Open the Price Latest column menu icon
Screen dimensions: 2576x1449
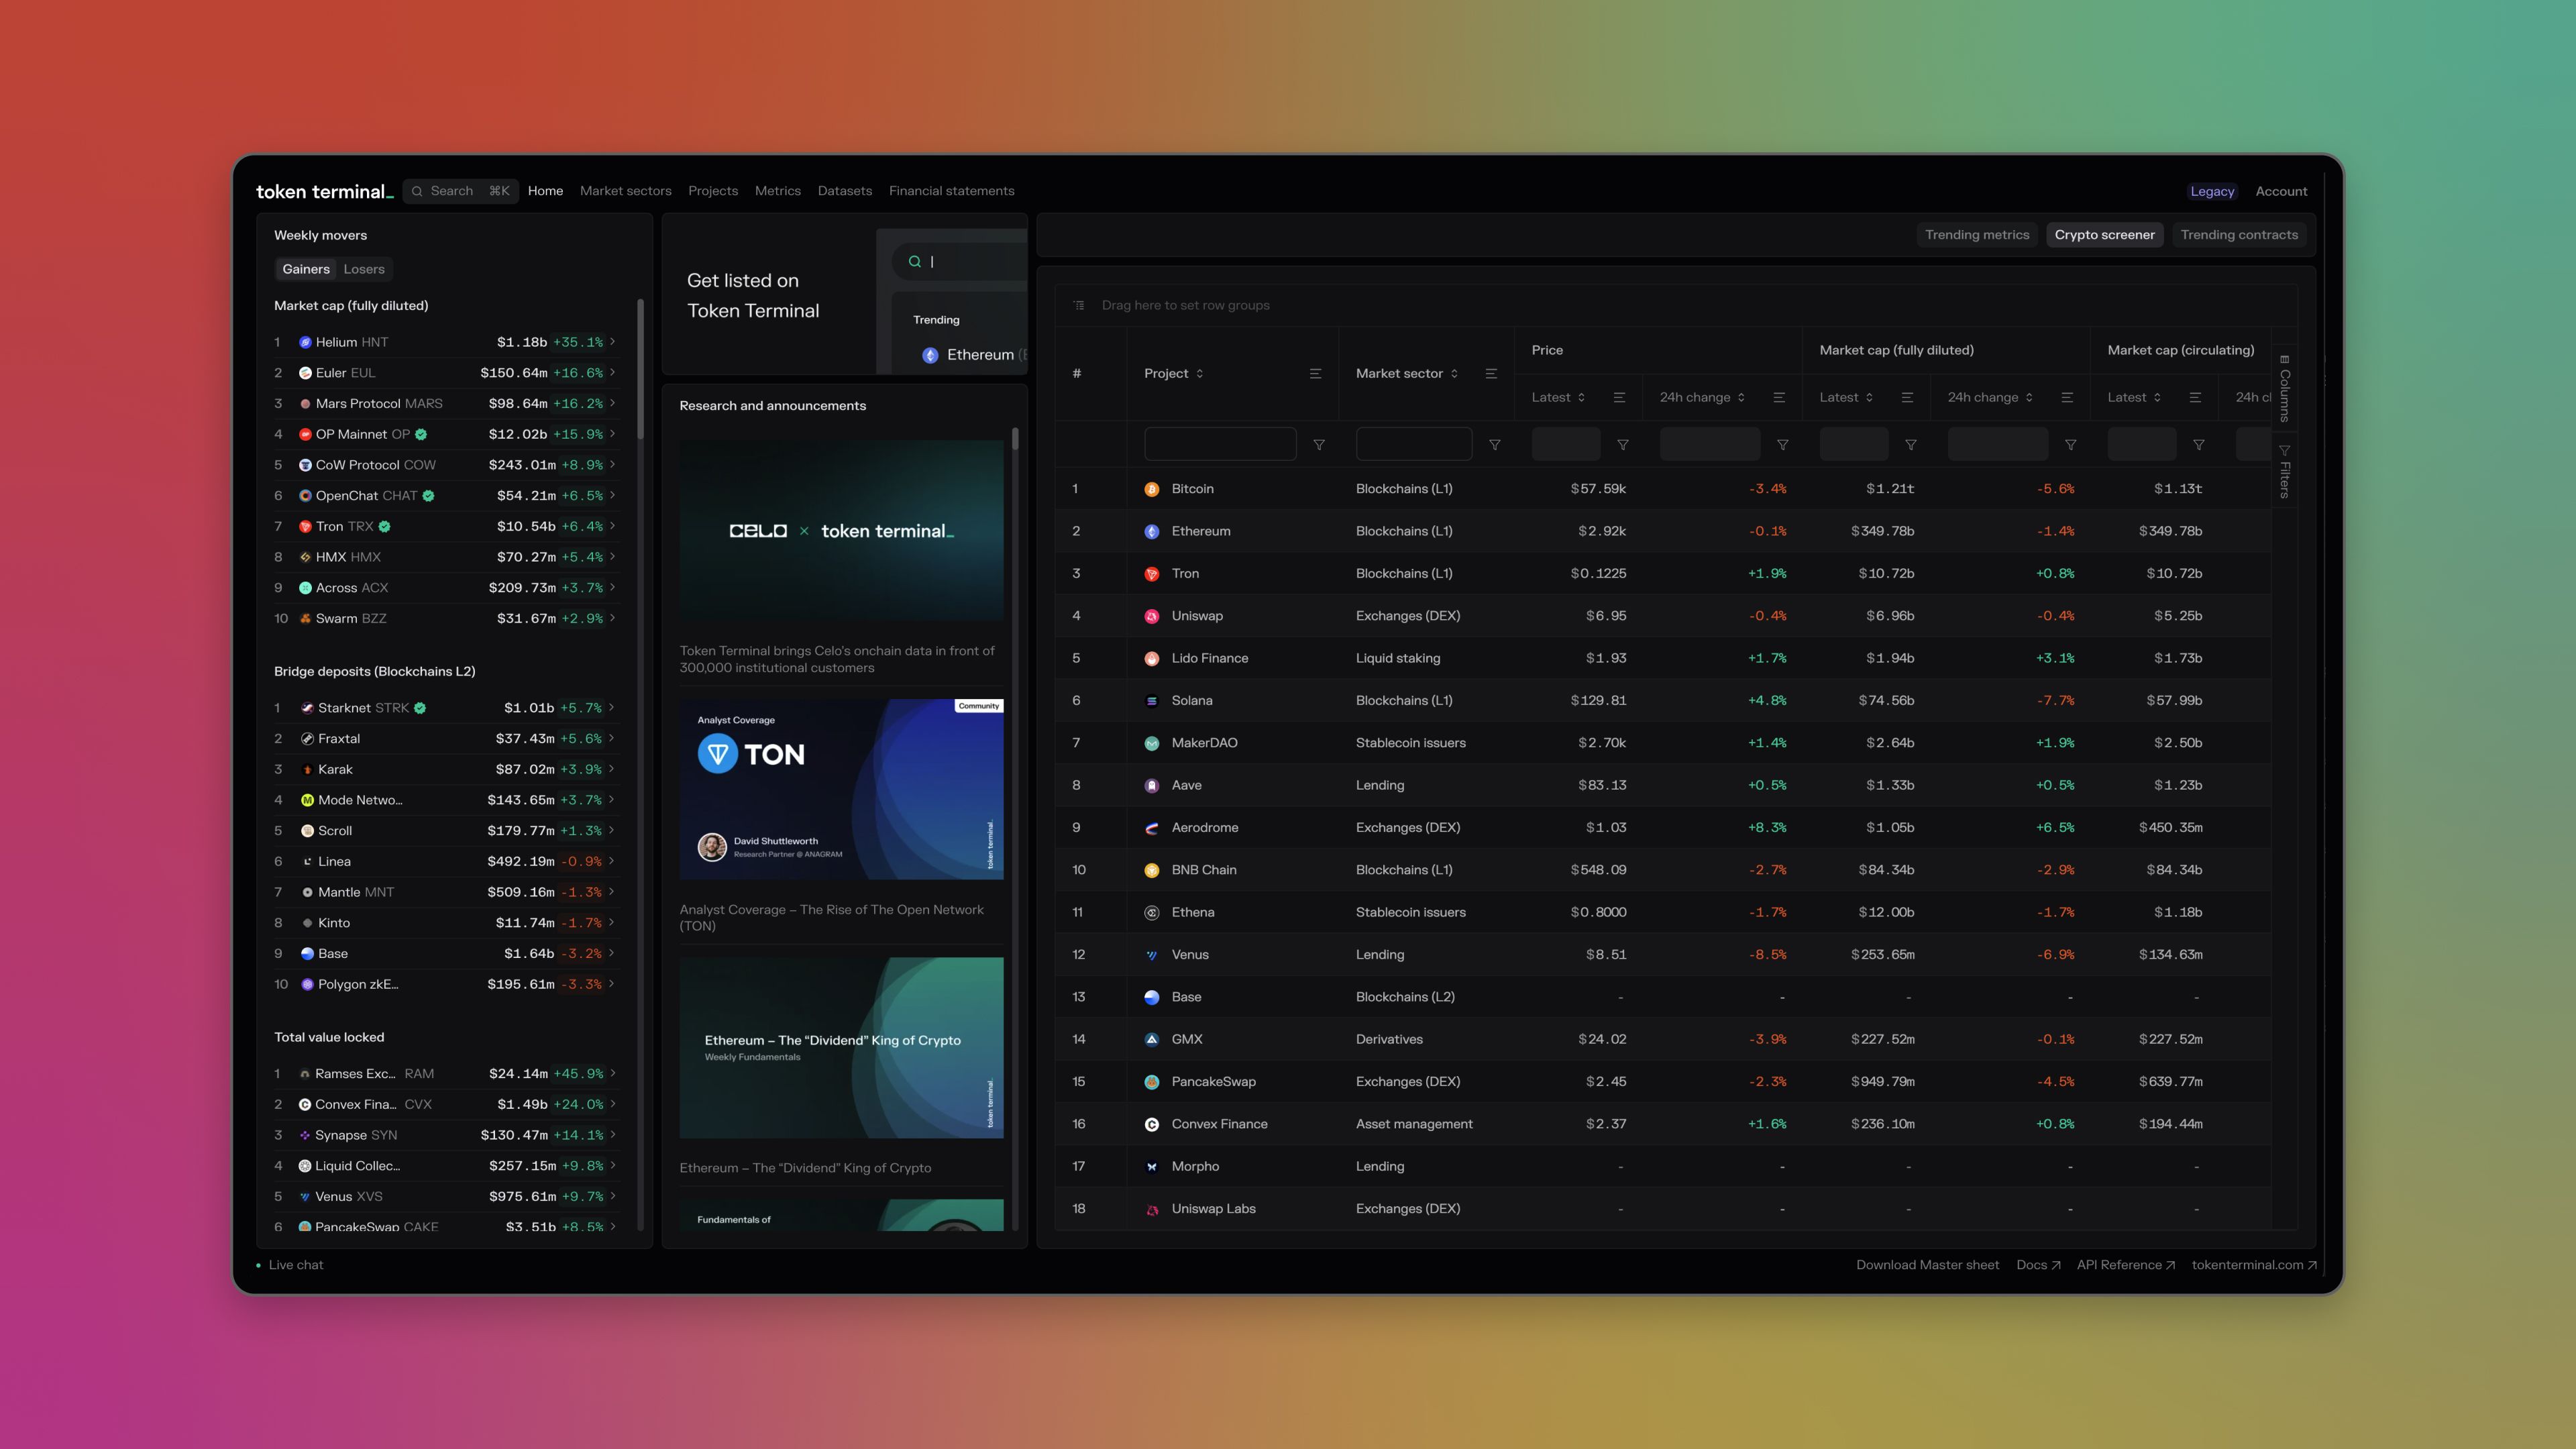1619,398
